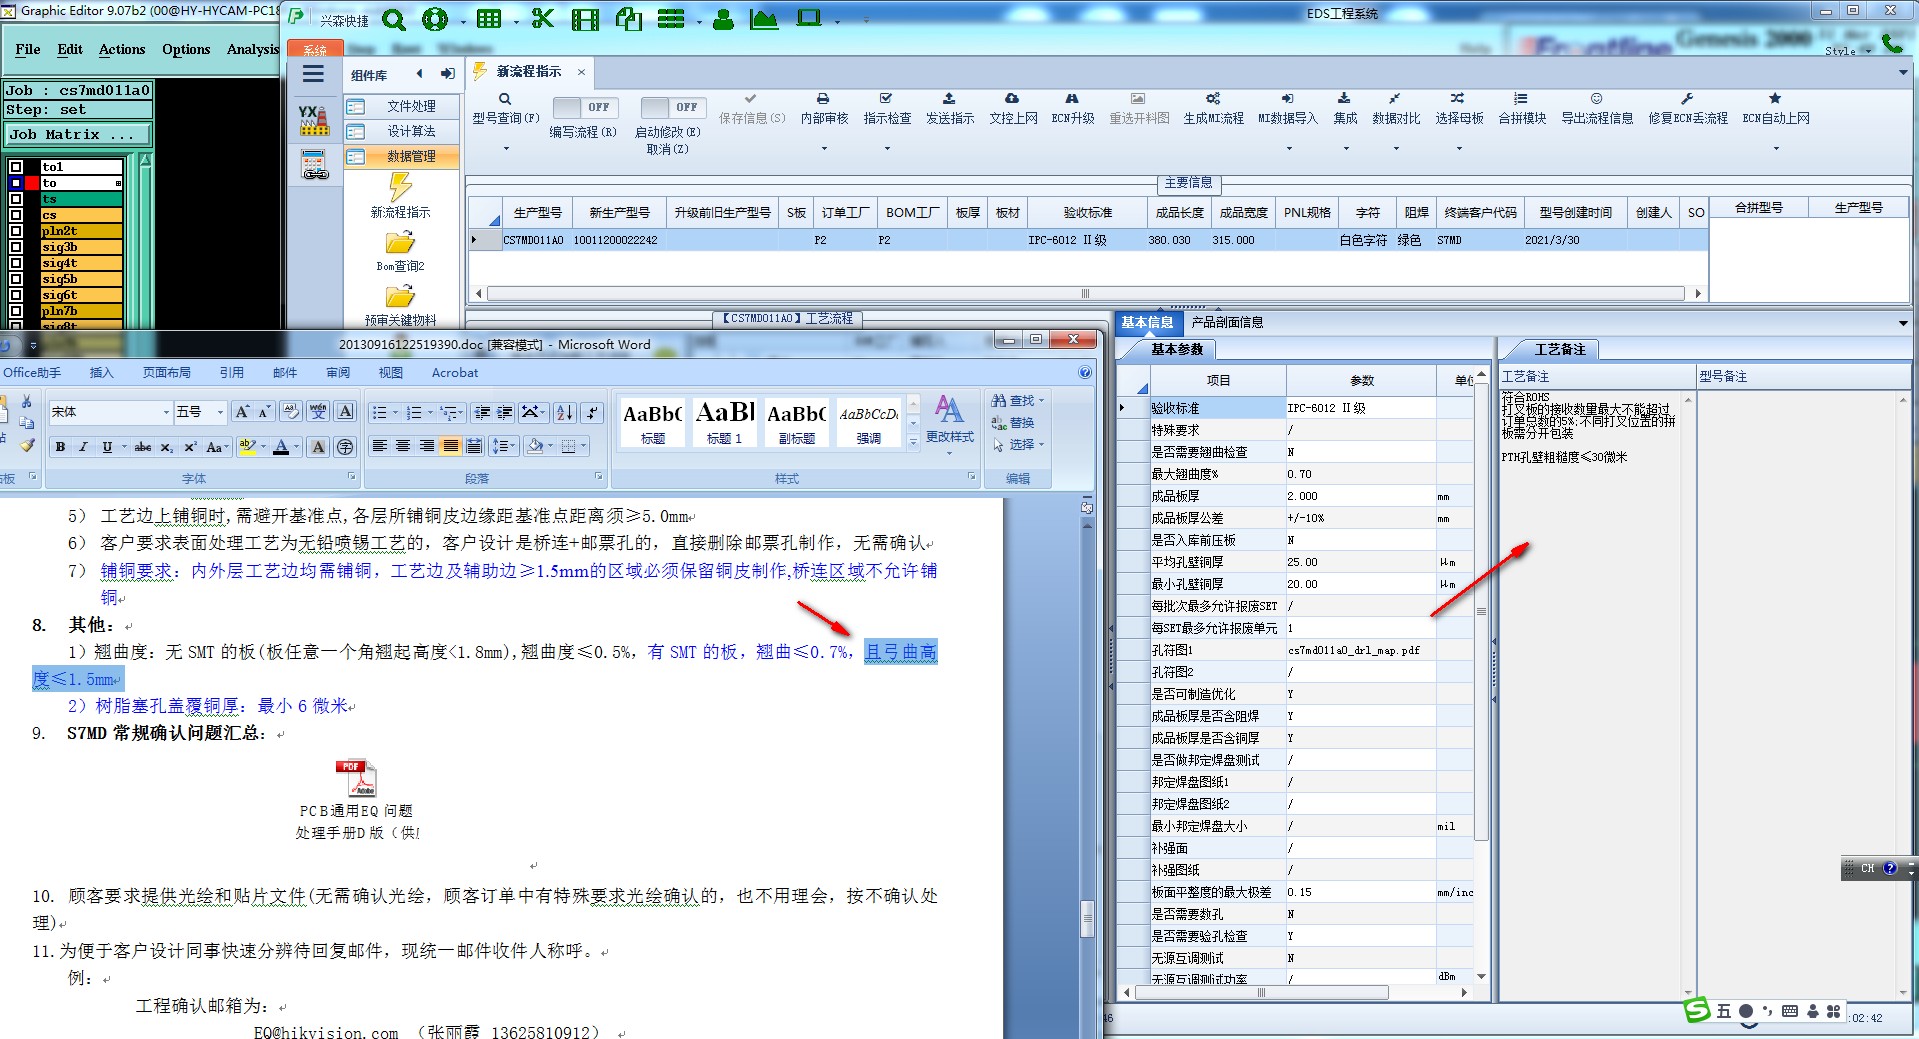Click Word Cut scissors icon
The height and width of the screenshot is (1039, 1919).
pos(27,401)
